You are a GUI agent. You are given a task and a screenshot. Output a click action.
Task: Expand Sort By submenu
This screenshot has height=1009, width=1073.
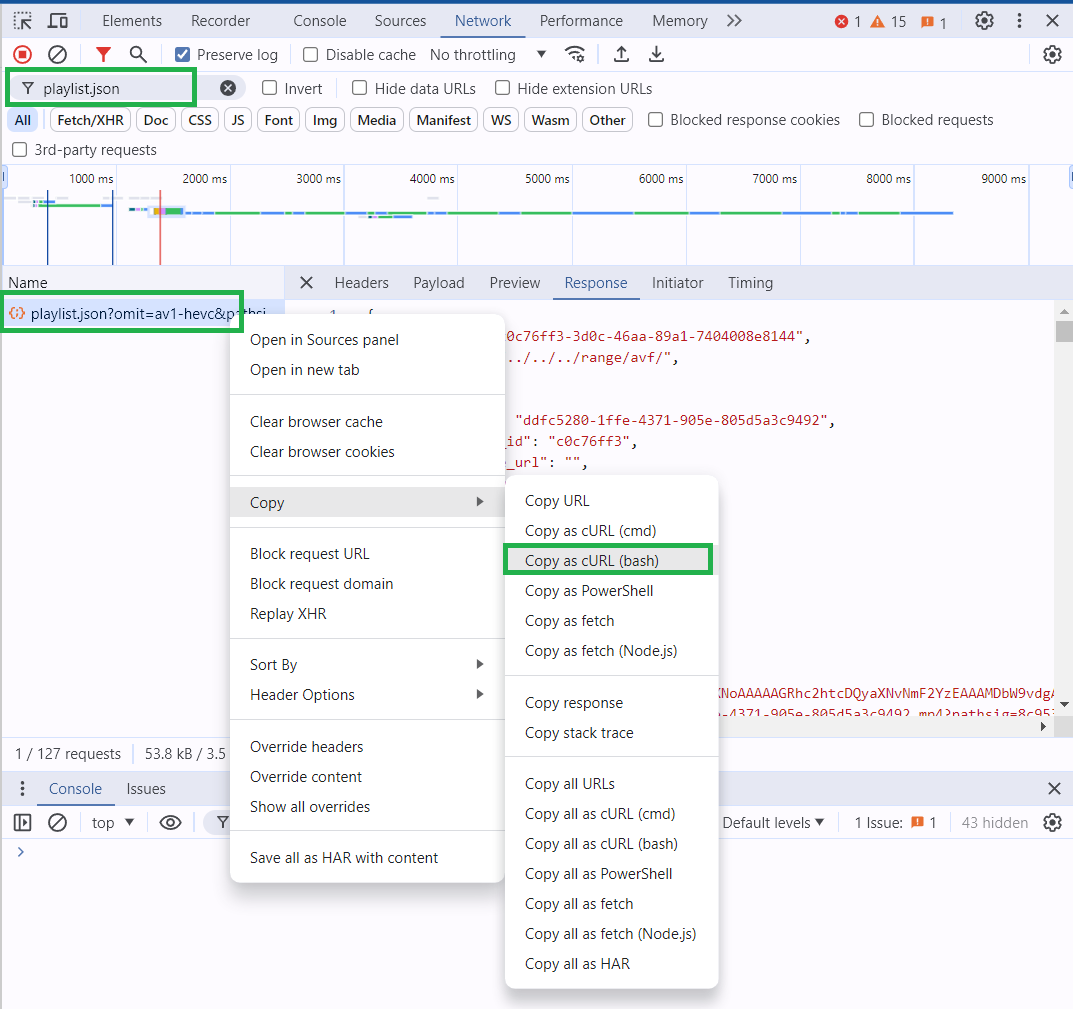(367, 664)
